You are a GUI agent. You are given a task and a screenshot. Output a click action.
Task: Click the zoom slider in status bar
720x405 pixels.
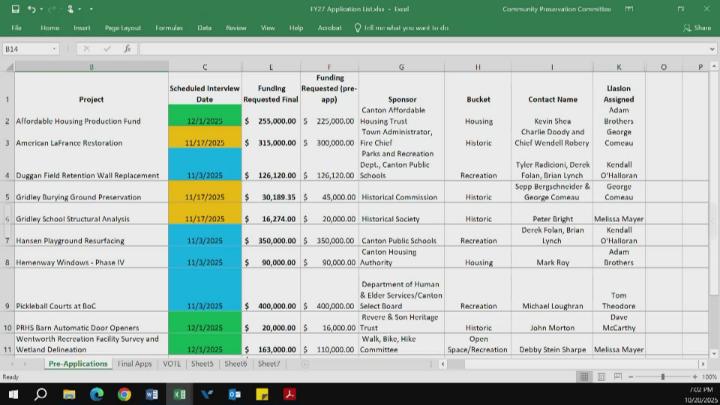click(x=663, y=377)
